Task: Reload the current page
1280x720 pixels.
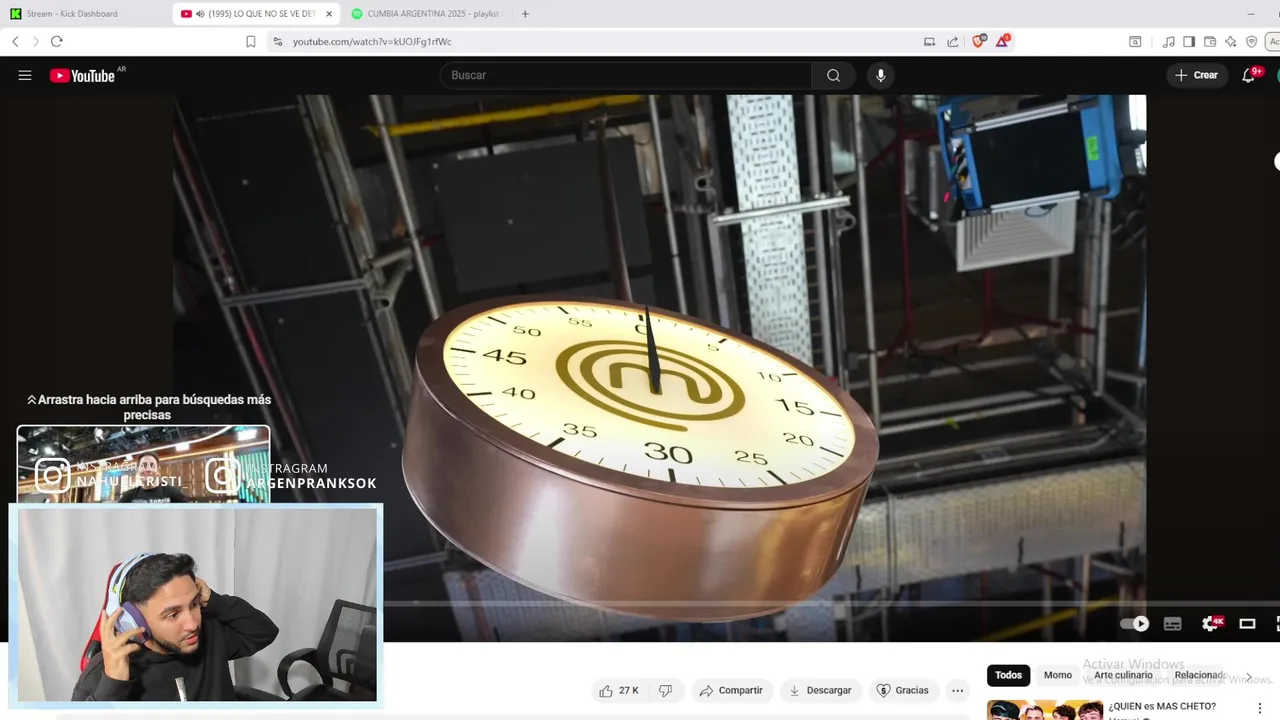Action: (x=56, y=41)
